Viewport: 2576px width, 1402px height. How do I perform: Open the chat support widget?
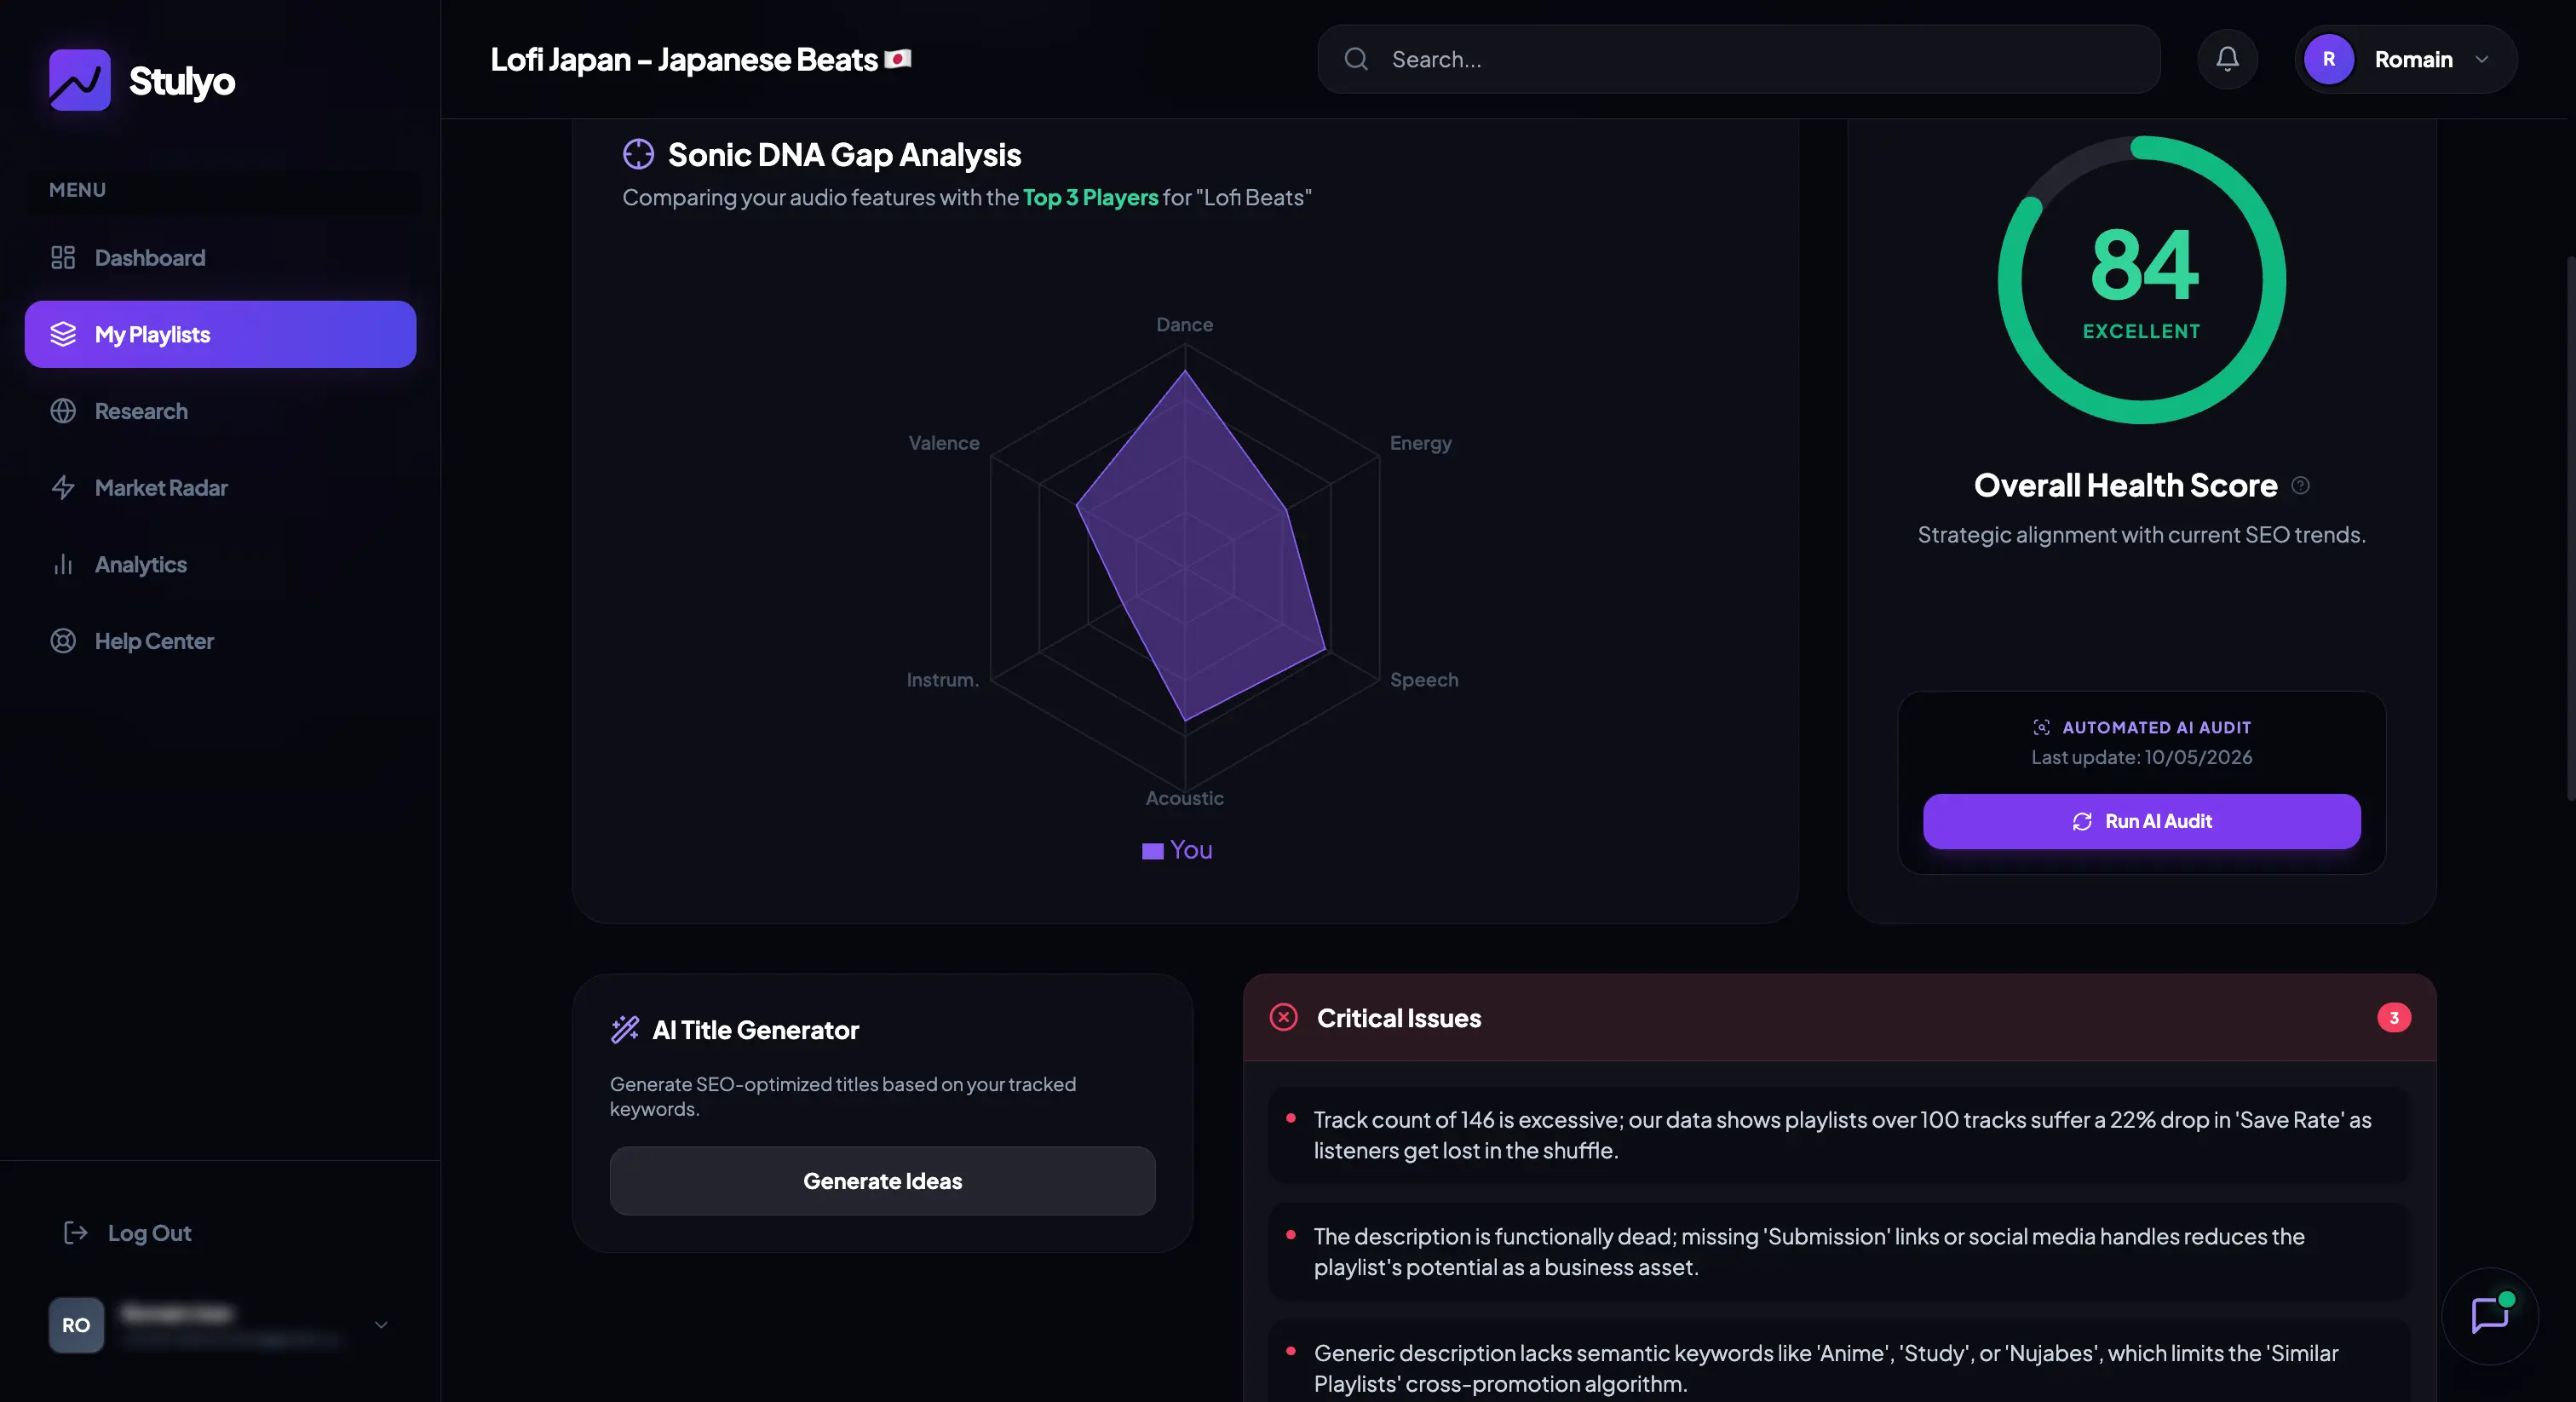[x=2489, y=1316]
